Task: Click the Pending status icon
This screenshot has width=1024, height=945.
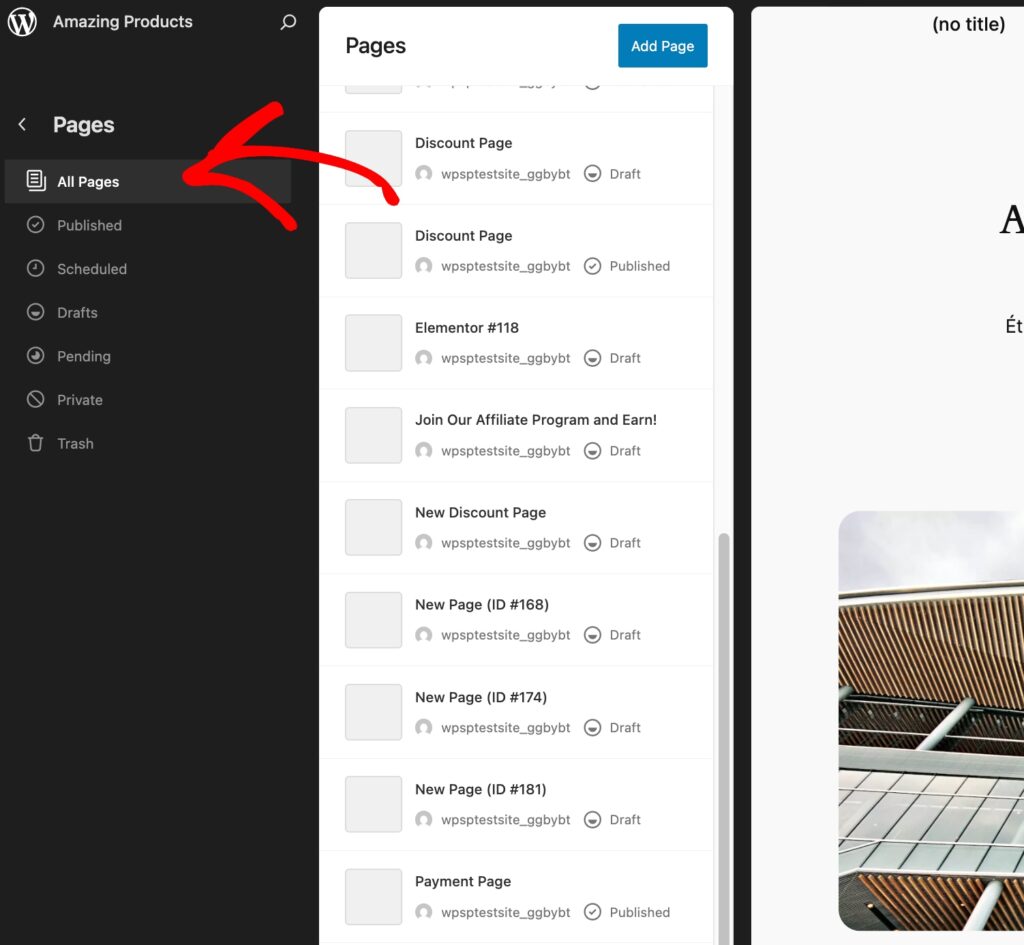Action: 36,356
